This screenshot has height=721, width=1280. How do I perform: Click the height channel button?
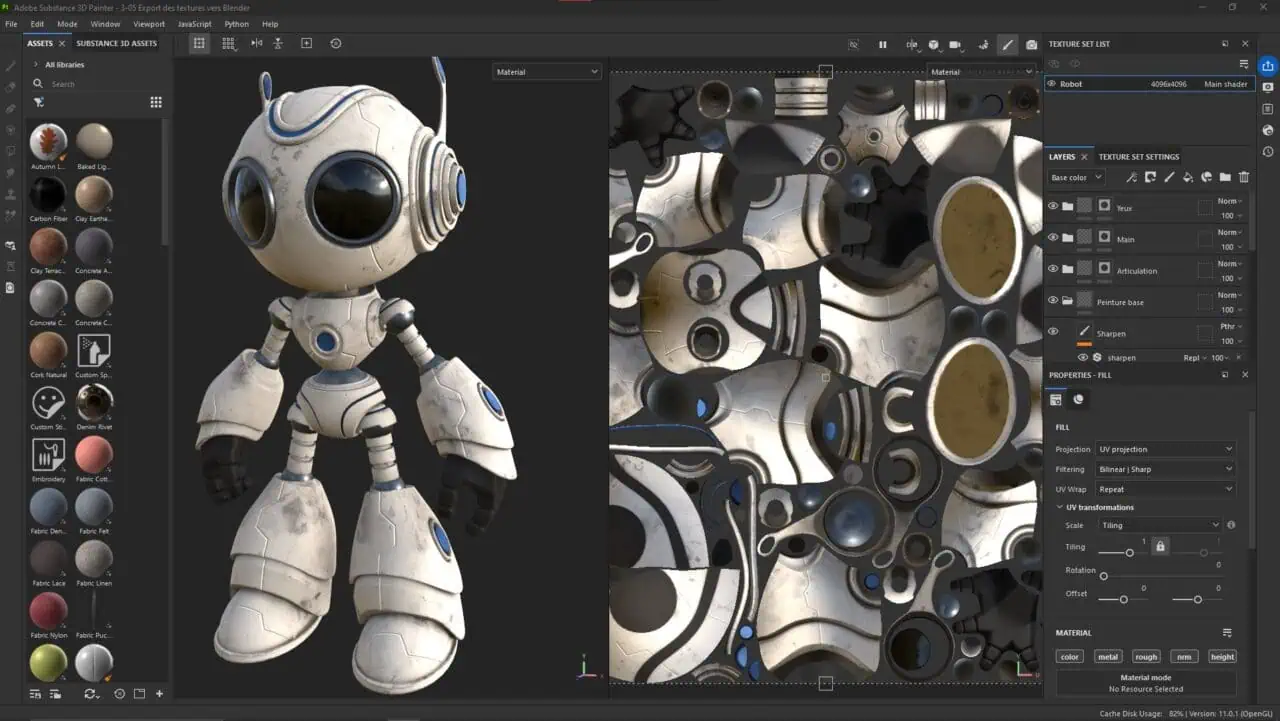point(1222,657)
